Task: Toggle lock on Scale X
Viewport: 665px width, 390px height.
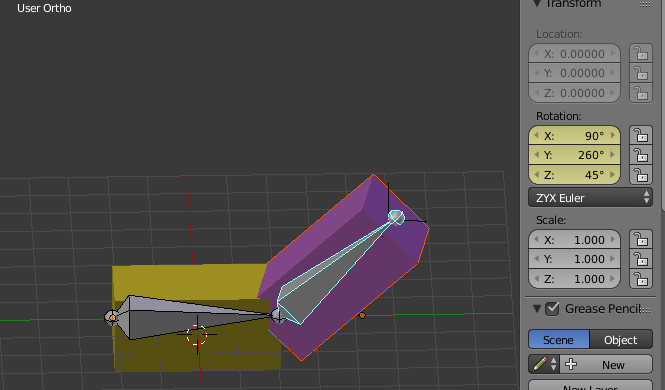Action: [x=640, y=240]
